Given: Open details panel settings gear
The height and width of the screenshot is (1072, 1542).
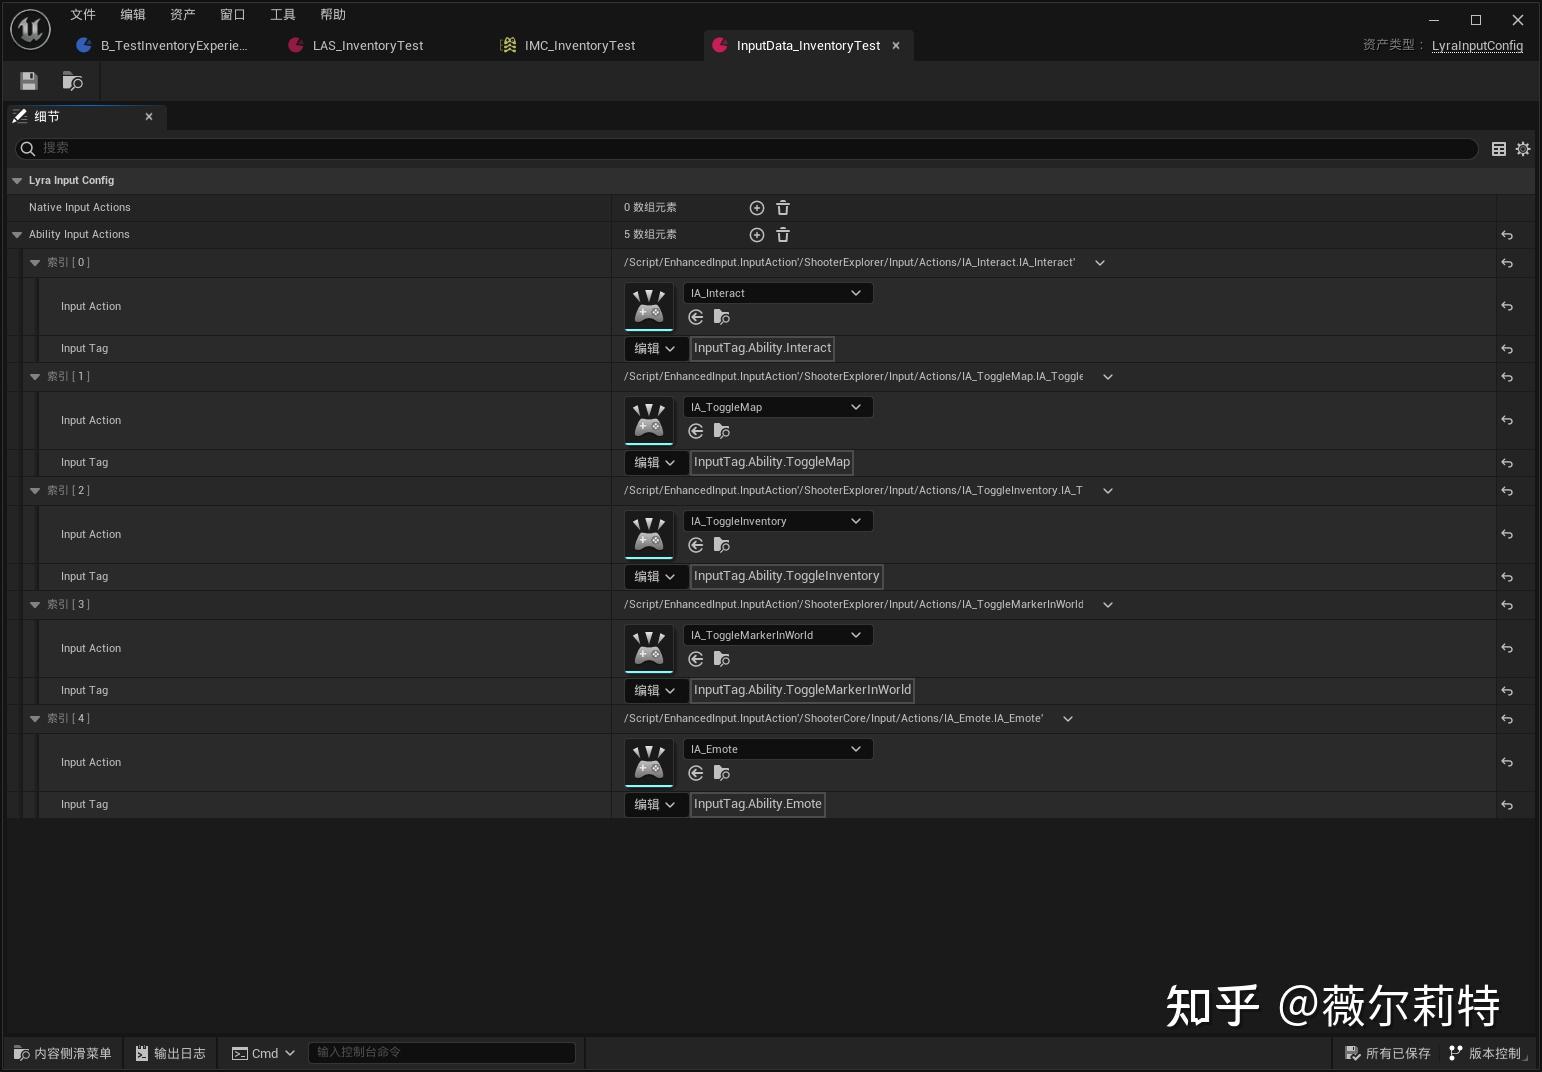Looking at the screenshot, I should click(x=1522, y=148).
